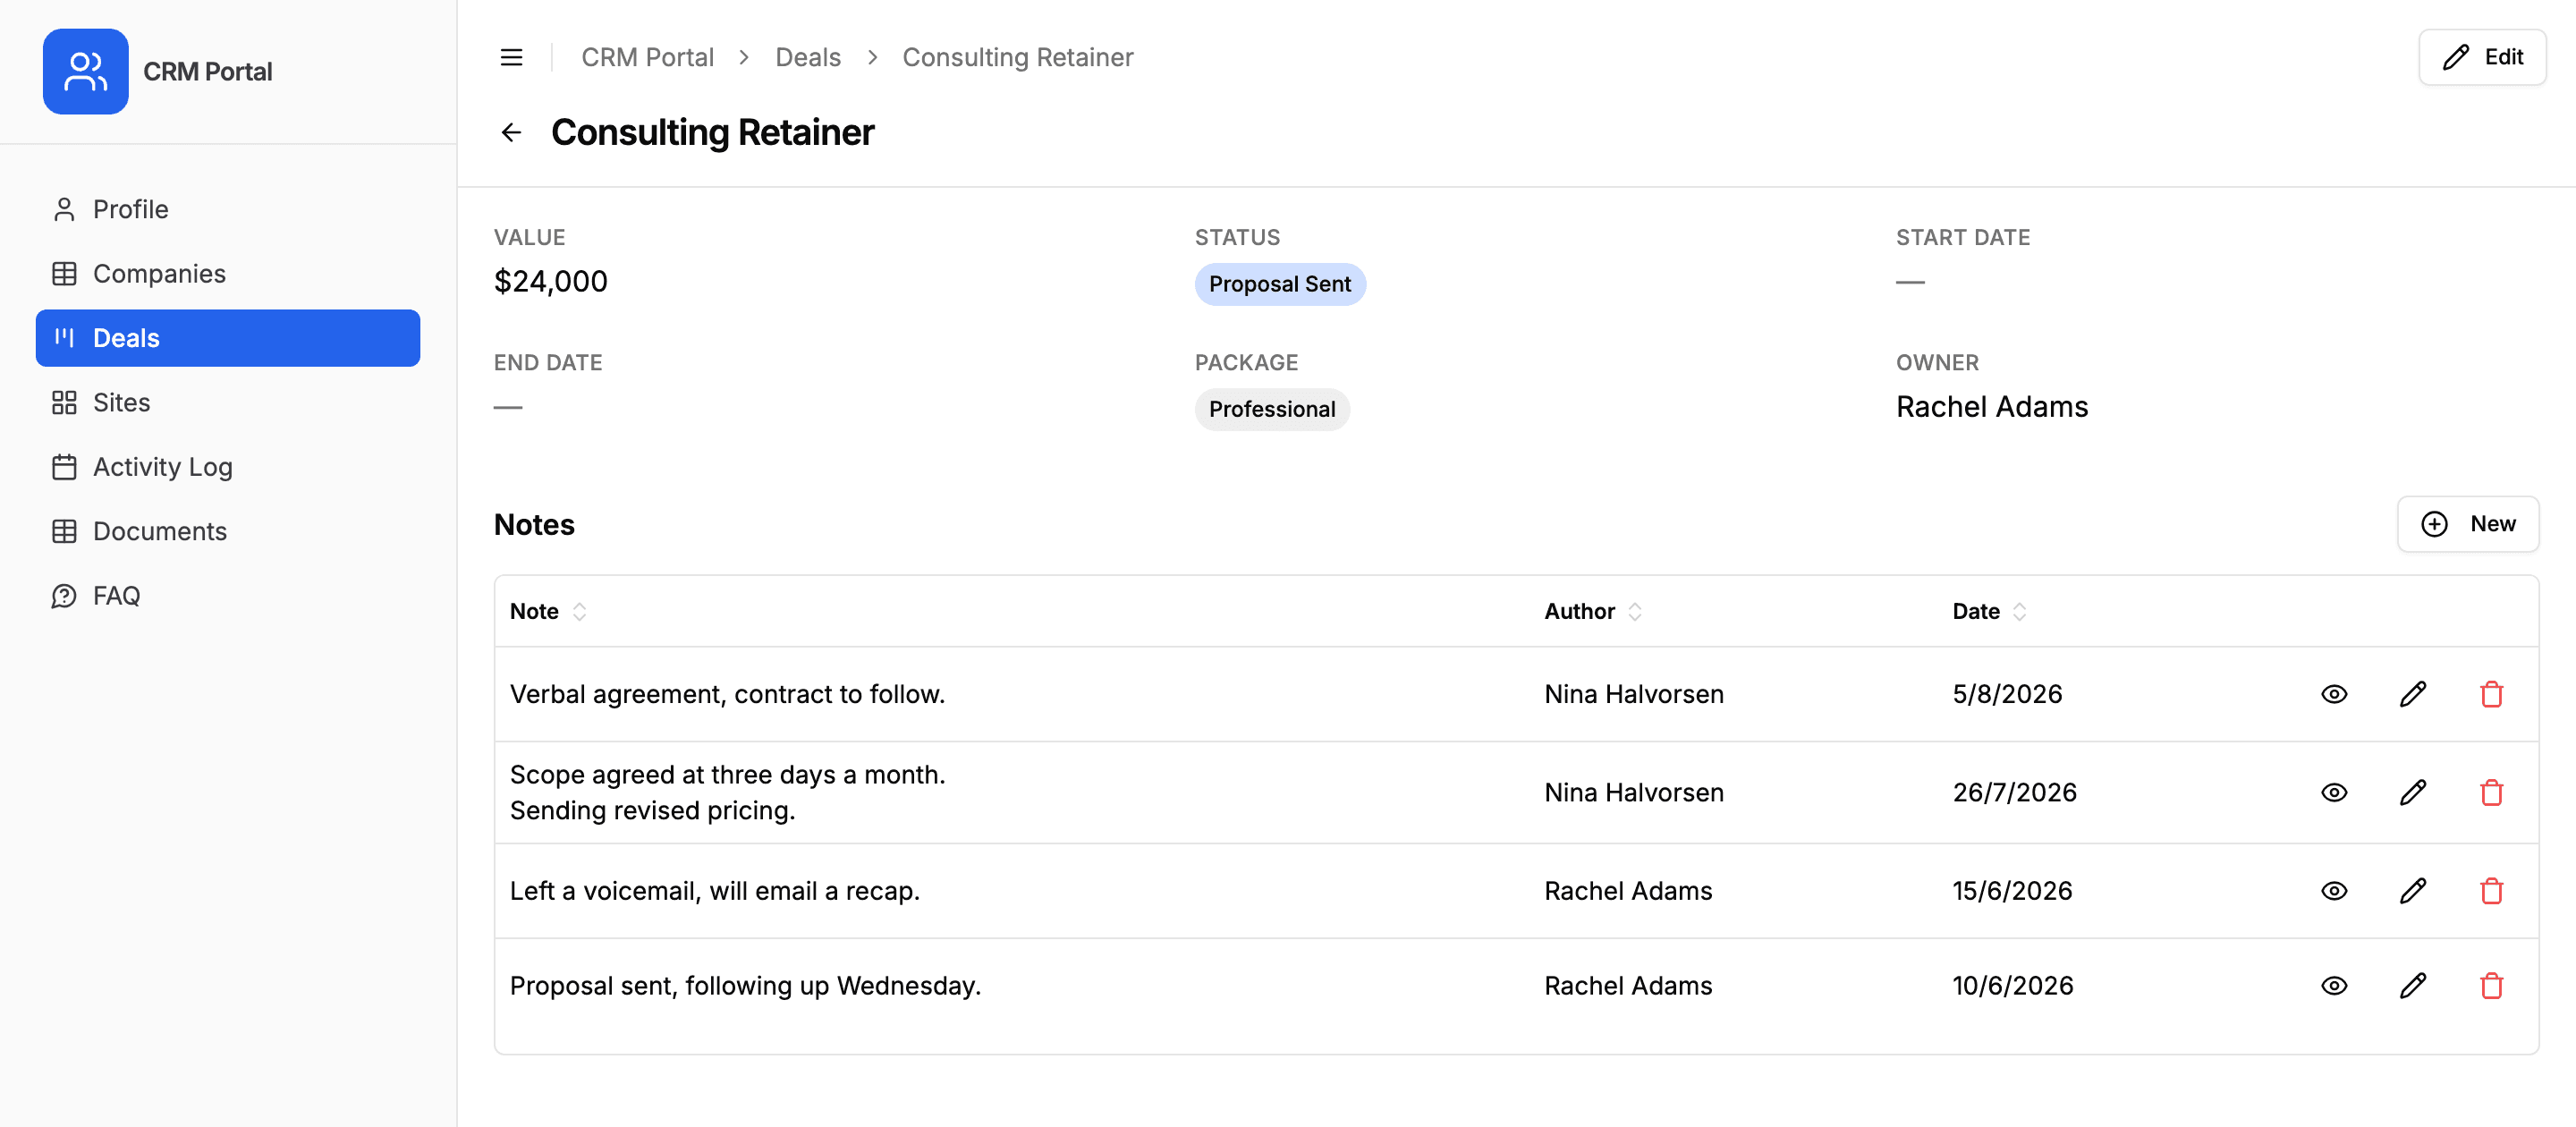Select Deals in the sidebar

coord(228,338)
